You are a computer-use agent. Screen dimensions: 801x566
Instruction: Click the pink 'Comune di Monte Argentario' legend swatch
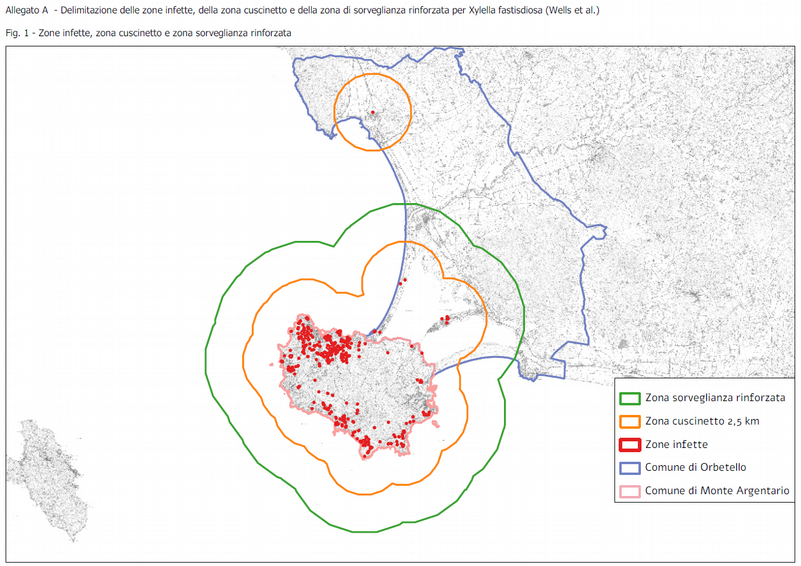630,491
